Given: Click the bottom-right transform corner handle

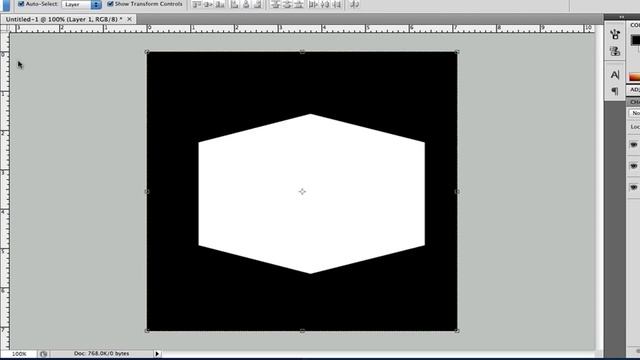Looking at the screenshot, I should [457, 331].
